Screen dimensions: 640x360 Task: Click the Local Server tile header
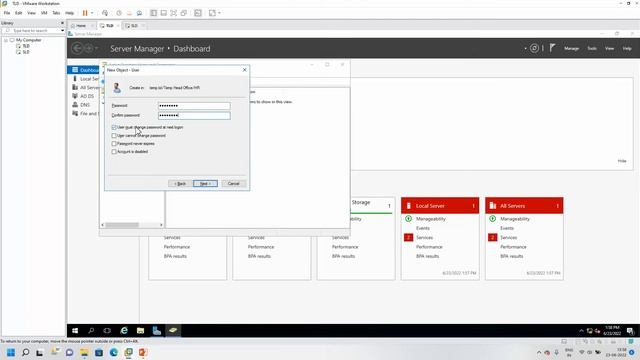tap(440, 206)
